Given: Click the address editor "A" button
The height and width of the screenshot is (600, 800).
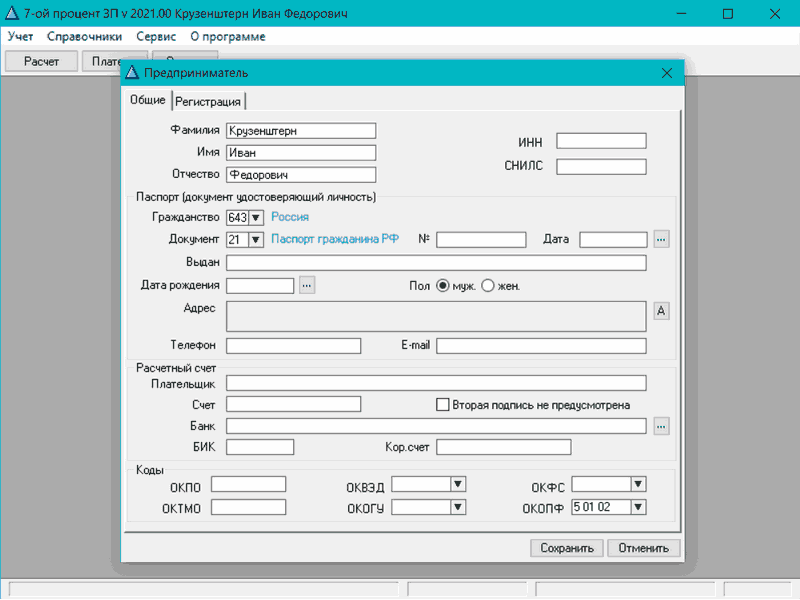Looking at the screenshot, I should [x=661, y=311].
